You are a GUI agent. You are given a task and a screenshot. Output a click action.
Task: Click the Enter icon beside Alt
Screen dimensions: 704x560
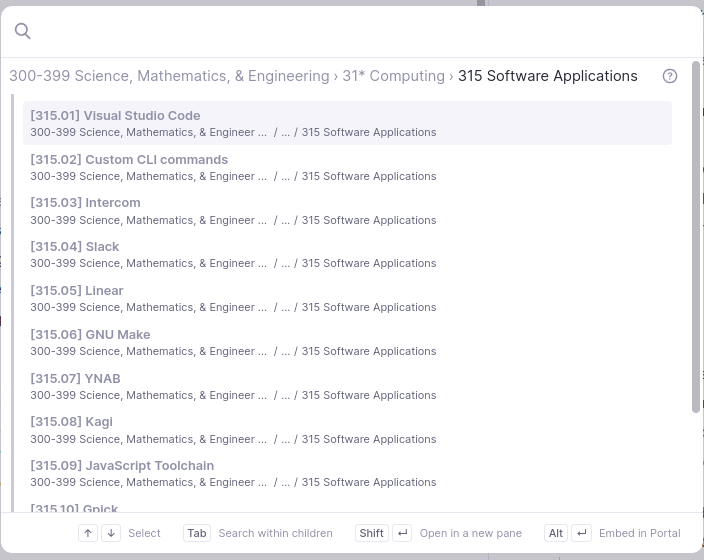(x=581, y=533)
